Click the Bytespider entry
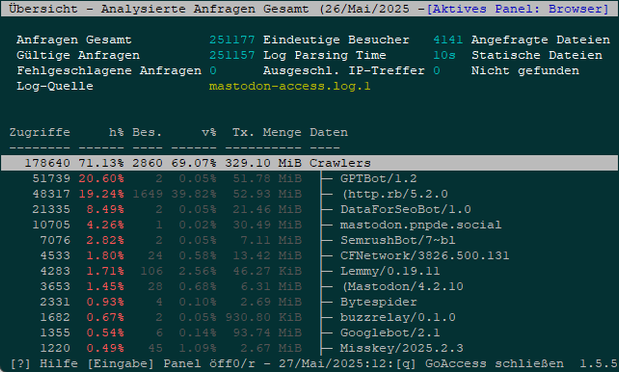619x372 pixels. coord(378,302)
